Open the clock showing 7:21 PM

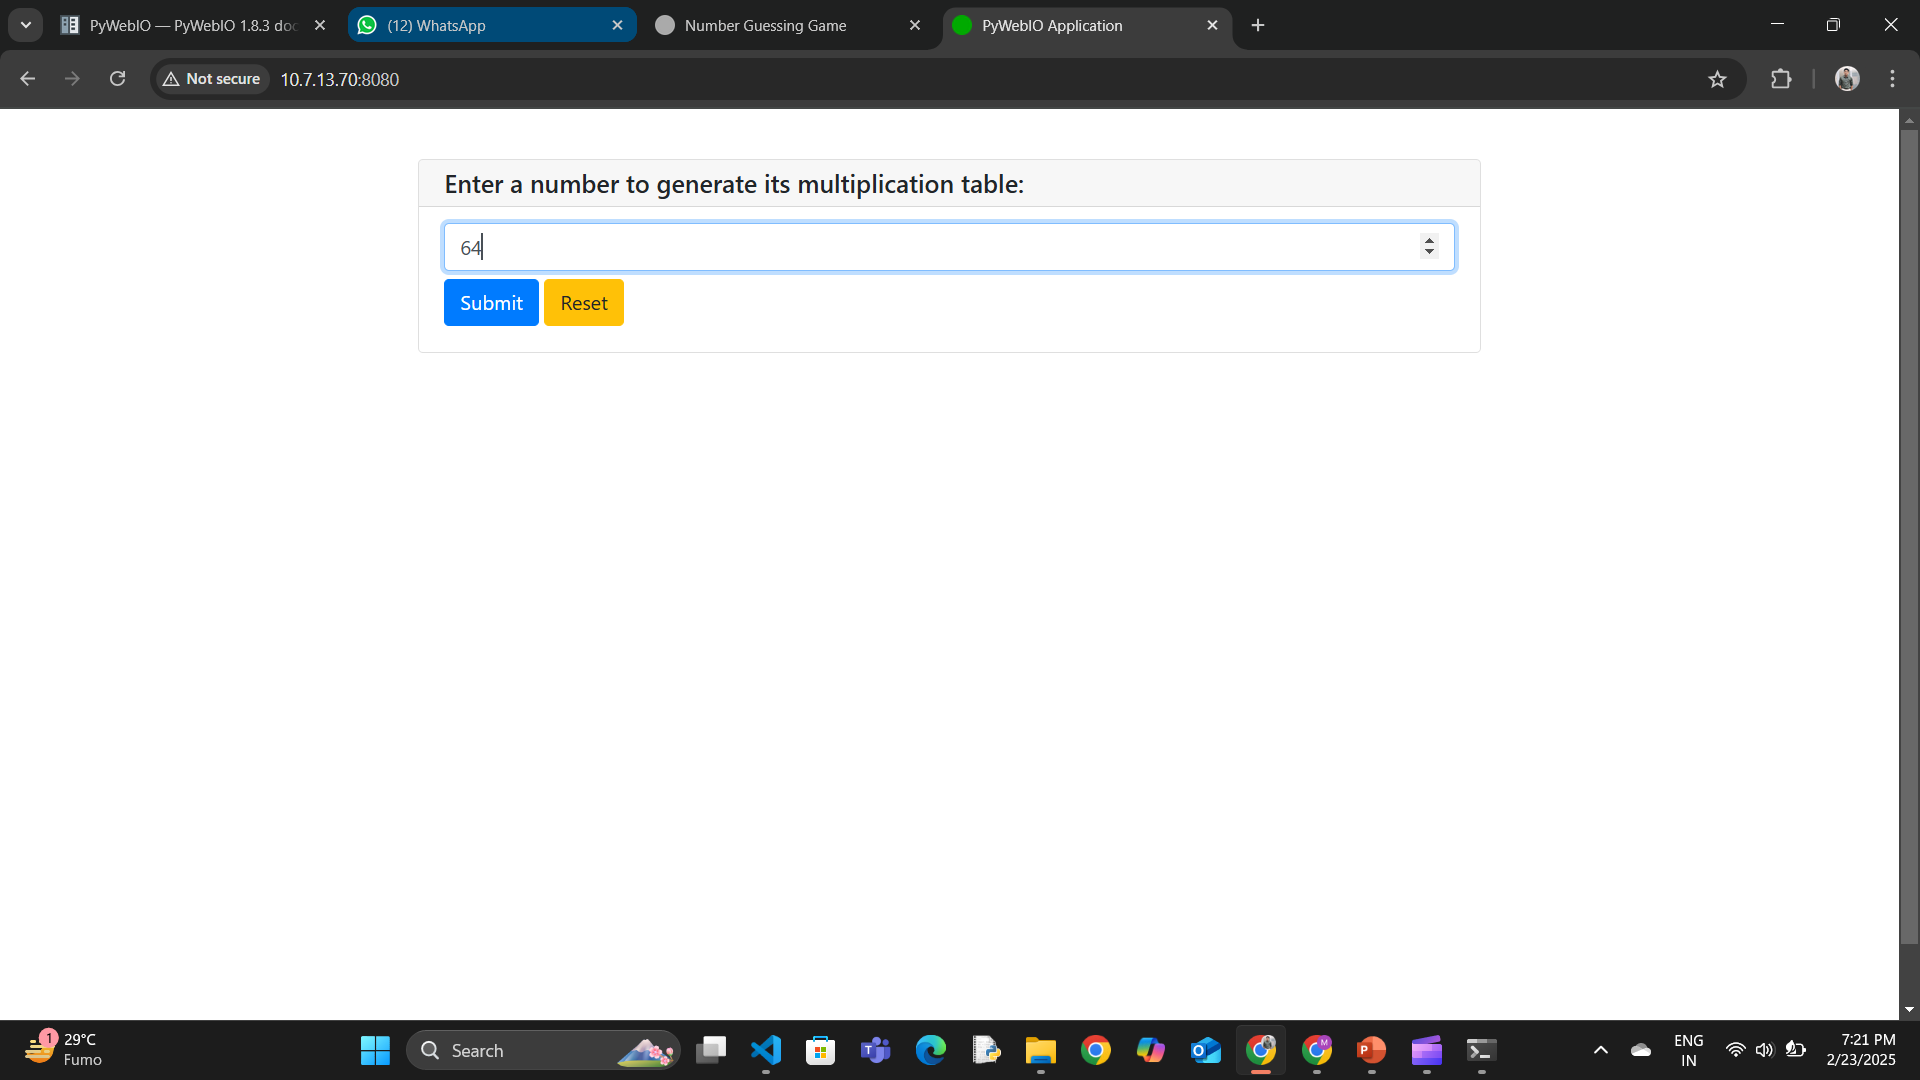point(1861,1050)
